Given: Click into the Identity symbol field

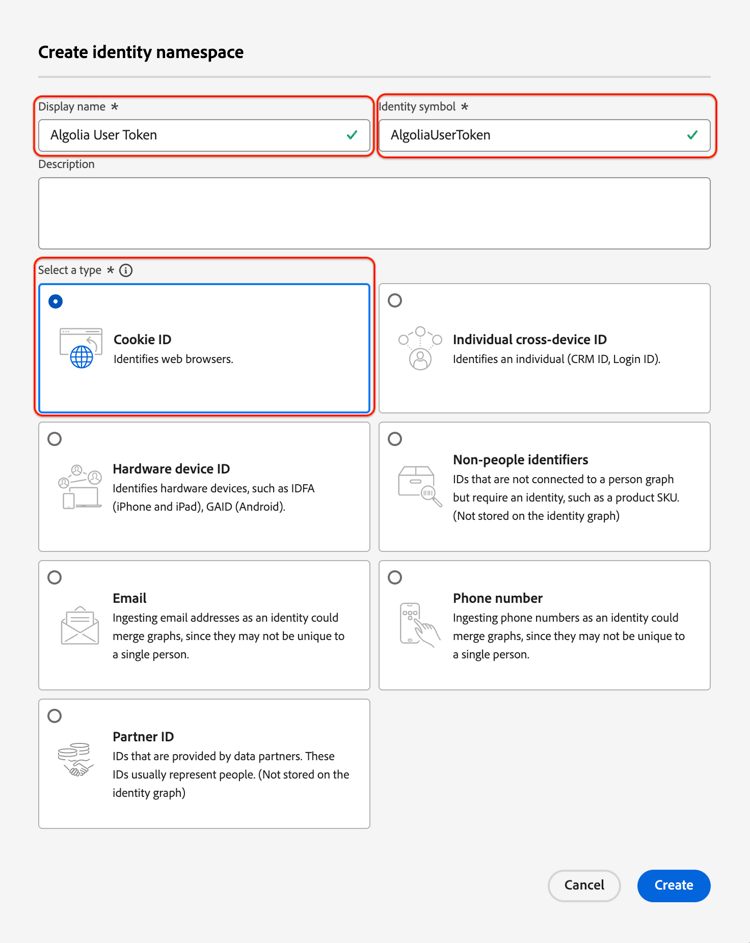Looking at the screenshot, I should [530, 135].
